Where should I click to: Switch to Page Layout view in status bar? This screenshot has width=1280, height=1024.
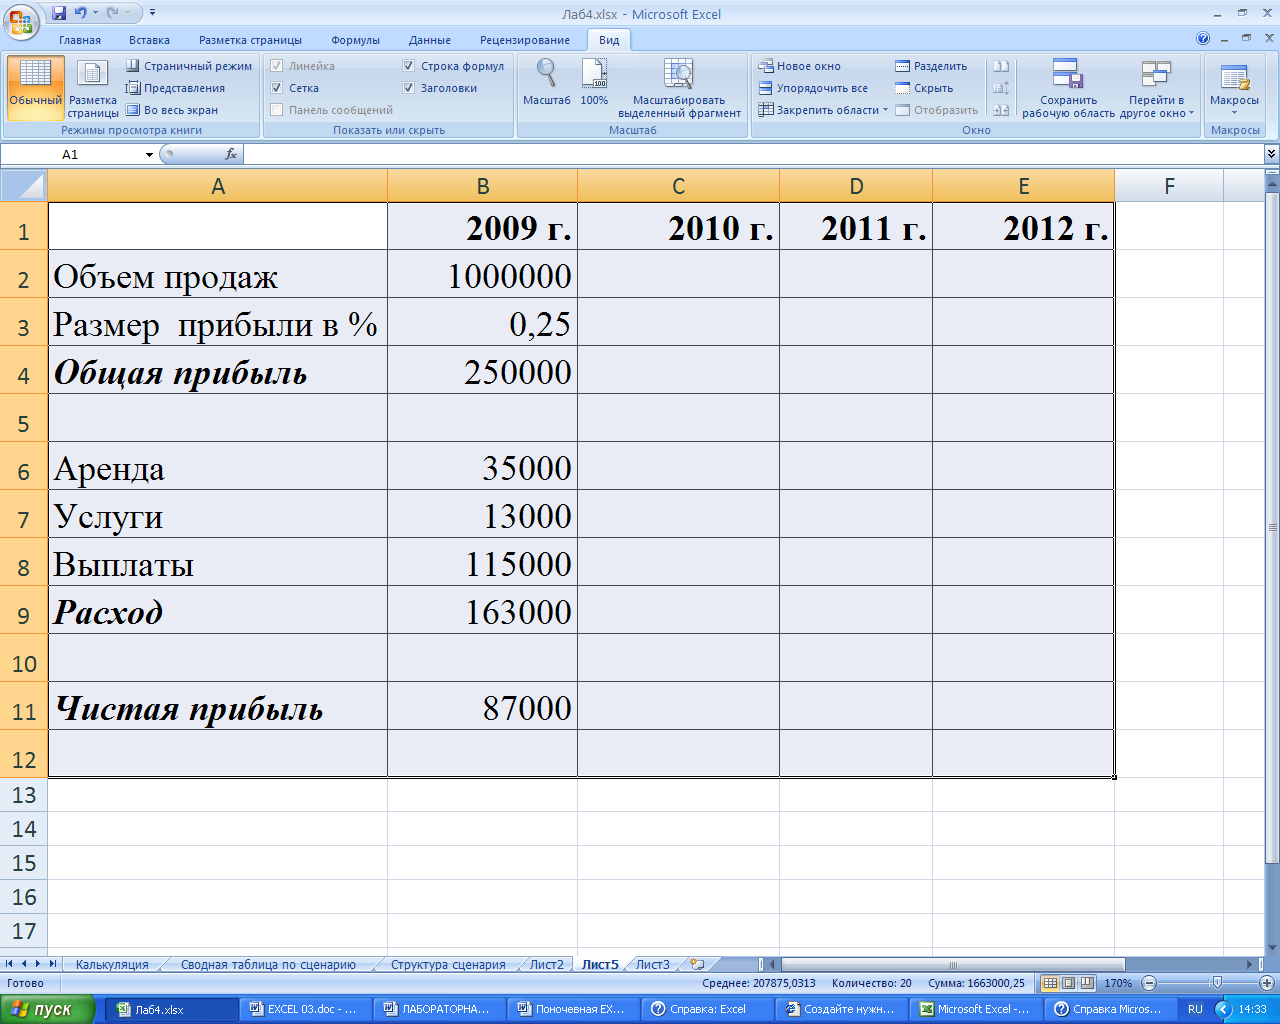(1068, 983)
